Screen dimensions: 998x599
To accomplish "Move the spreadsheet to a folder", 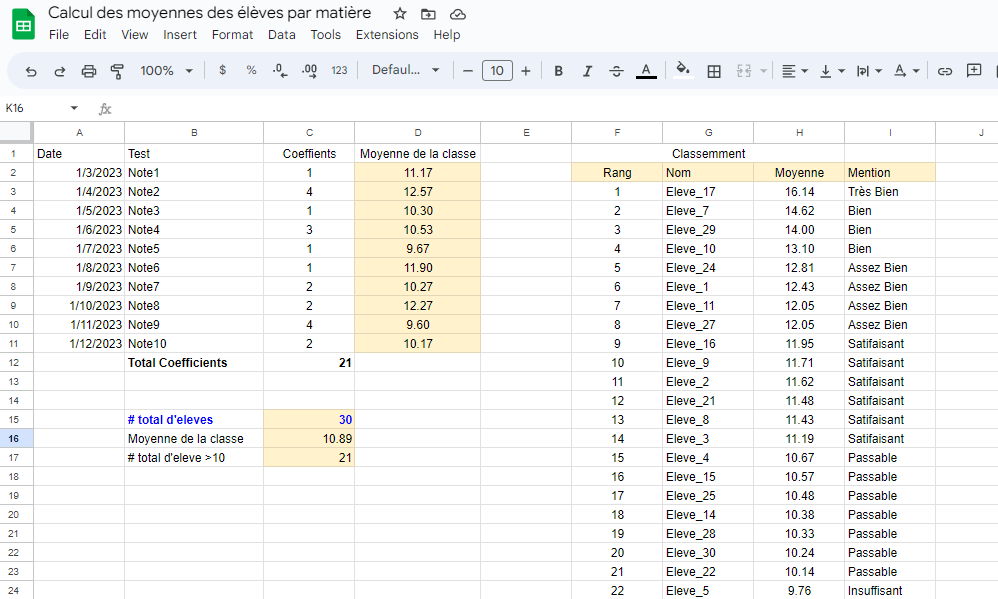I will 427,13.
